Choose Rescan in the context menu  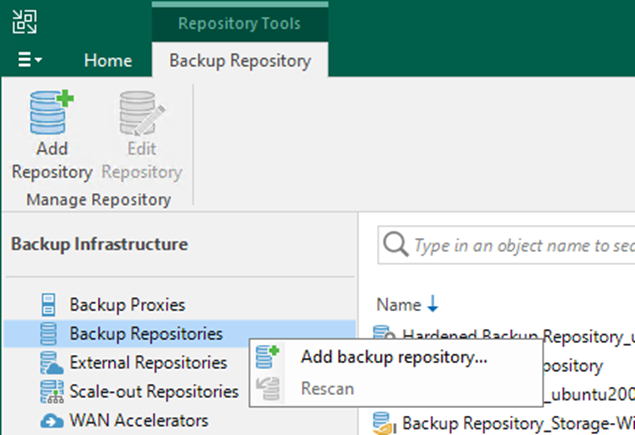click(x=327, y=389)
